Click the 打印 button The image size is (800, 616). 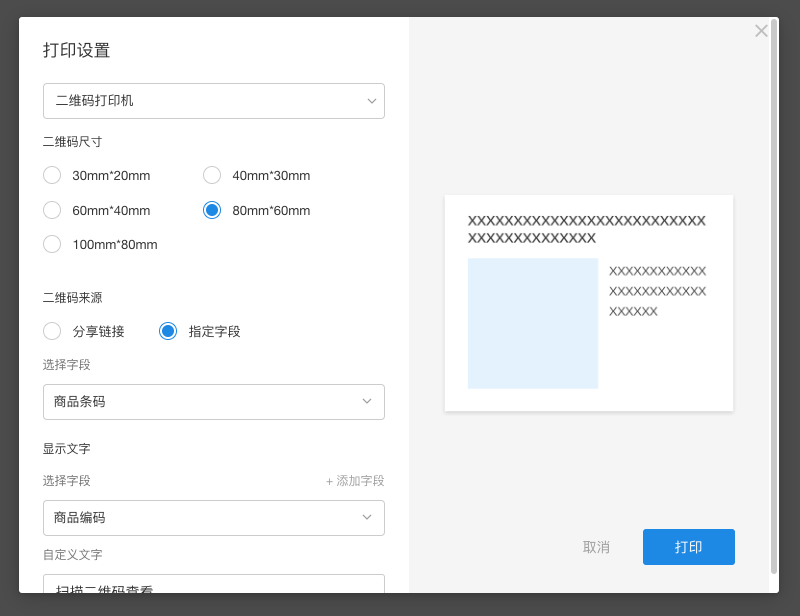click(689, 547)
